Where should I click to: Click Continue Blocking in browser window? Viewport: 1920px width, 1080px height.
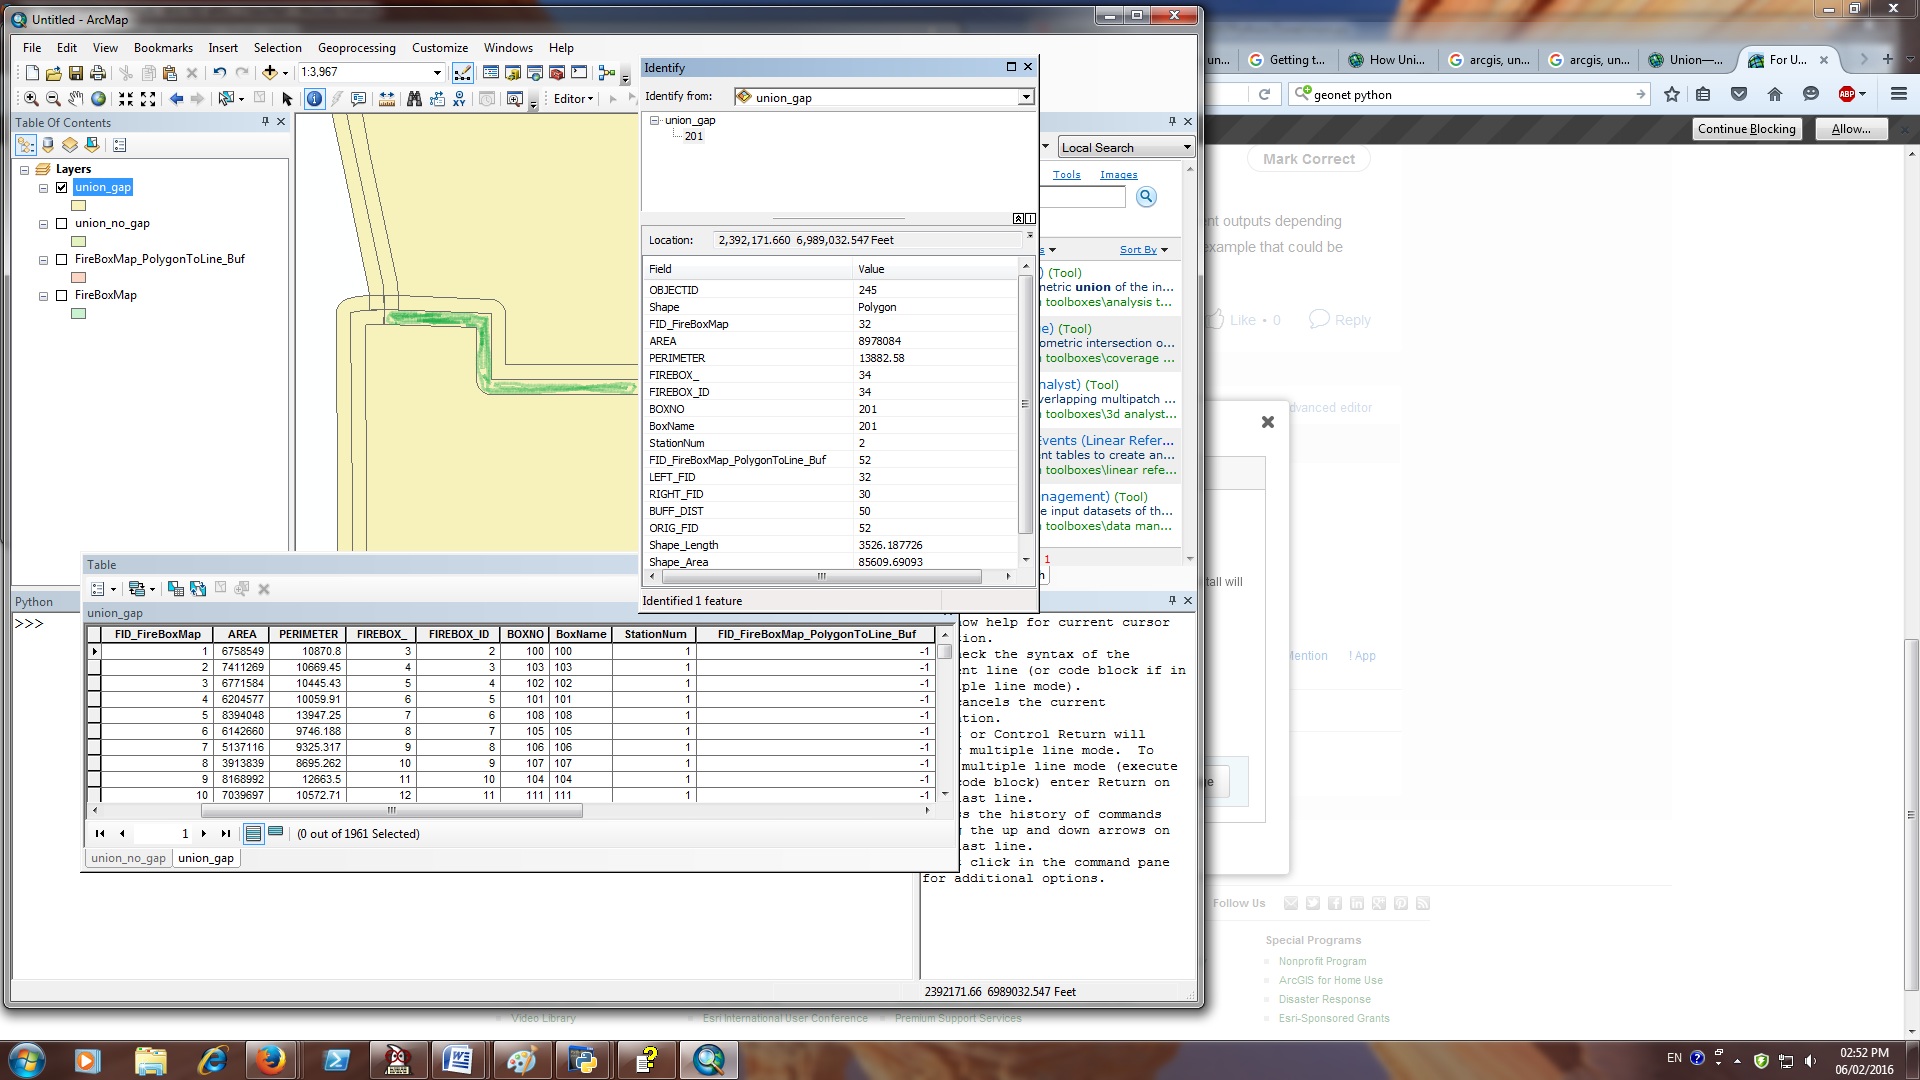click(x=1746, y=129)
